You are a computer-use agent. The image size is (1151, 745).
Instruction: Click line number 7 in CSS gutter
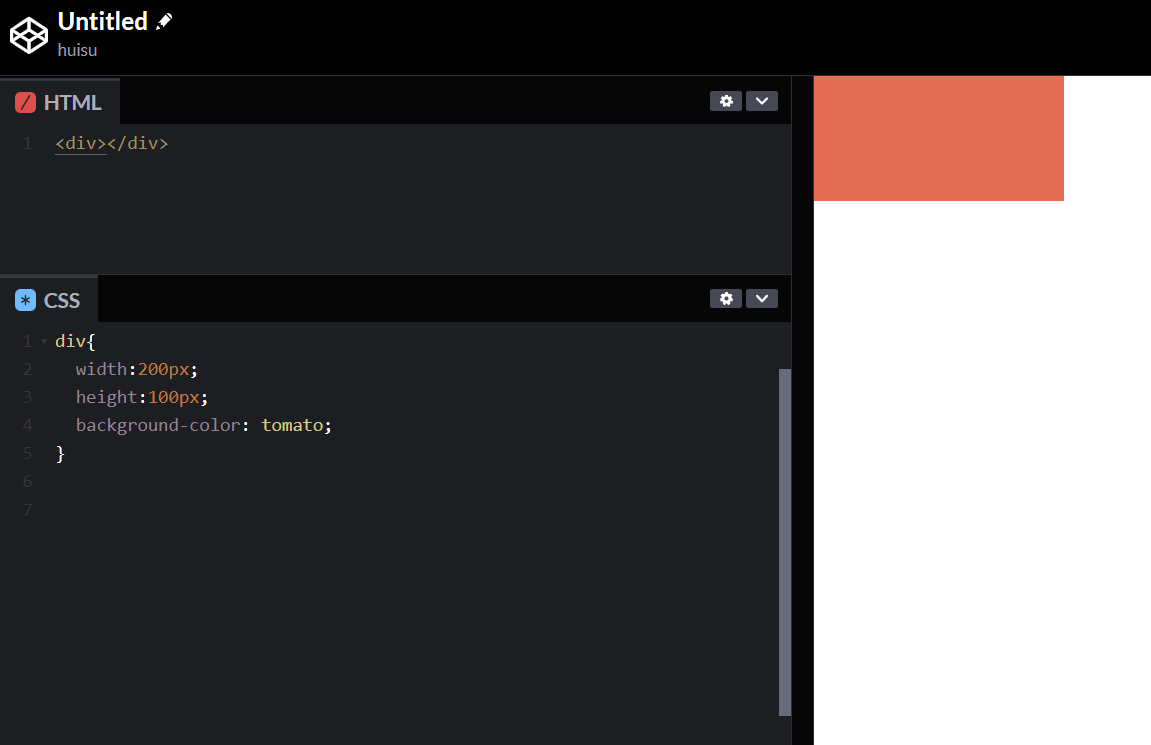27,509
